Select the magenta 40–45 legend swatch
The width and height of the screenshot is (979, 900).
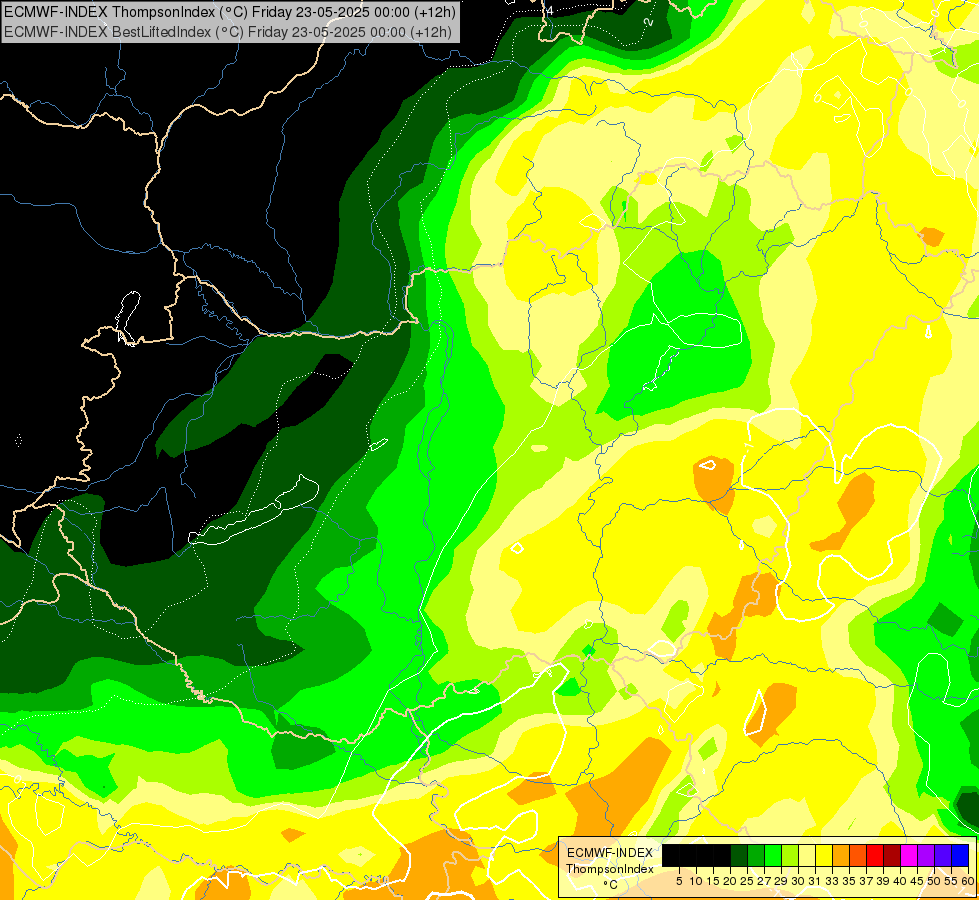909,855
